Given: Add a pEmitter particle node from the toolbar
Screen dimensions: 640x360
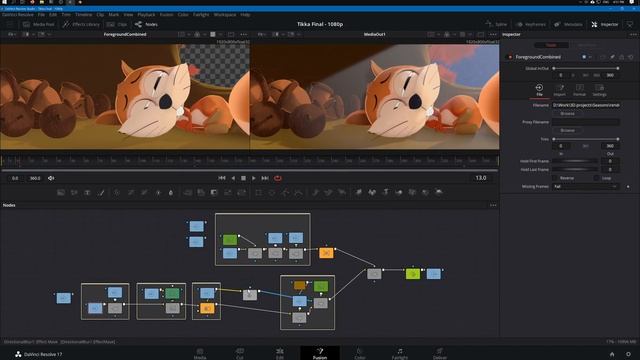Looking at the screenshot, I should [x=316, y=192].
